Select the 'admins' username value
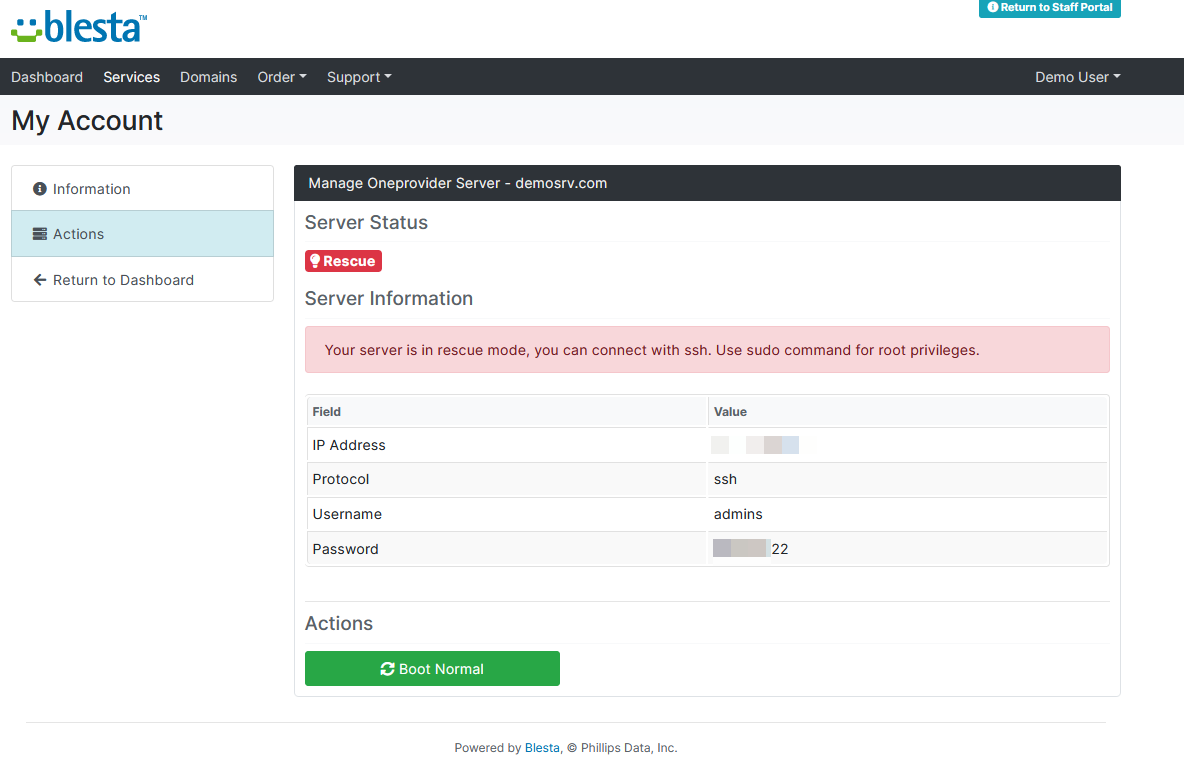This screenshot has height=765, width=1184. (x=738, y=514)
